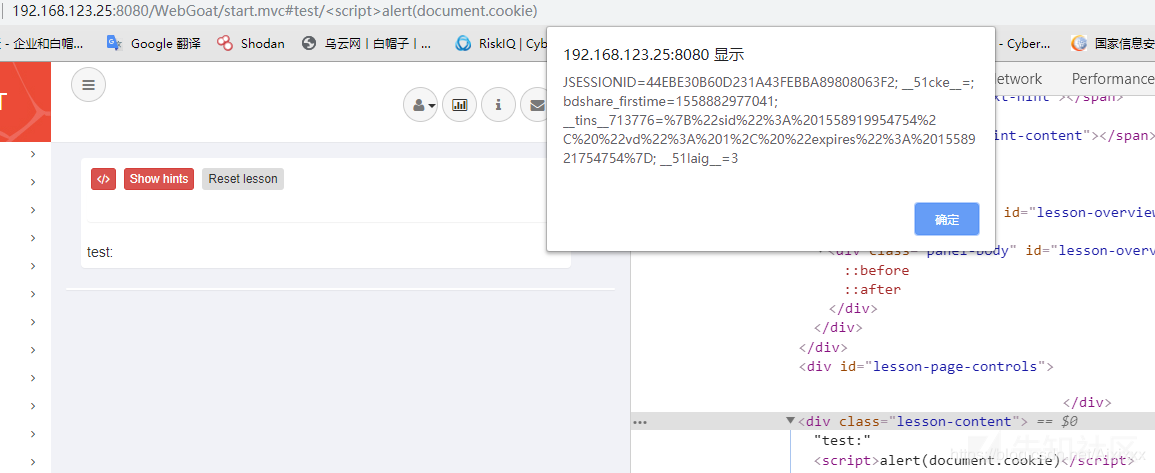Open the Google 翻译 bookmark
The image size is (1155, 473).
coord(153,43)
